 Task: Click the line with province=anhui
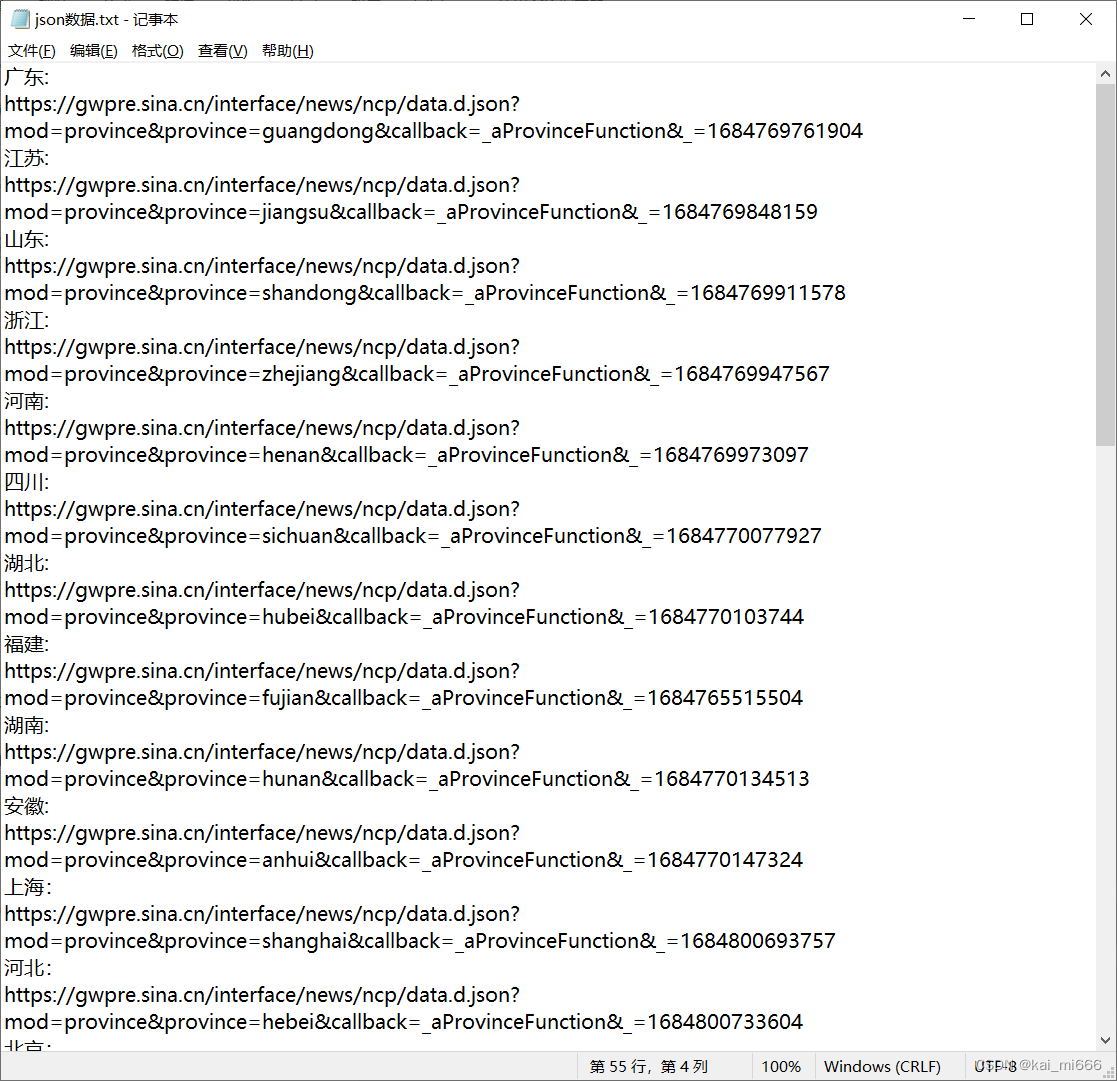coord(404,860)
